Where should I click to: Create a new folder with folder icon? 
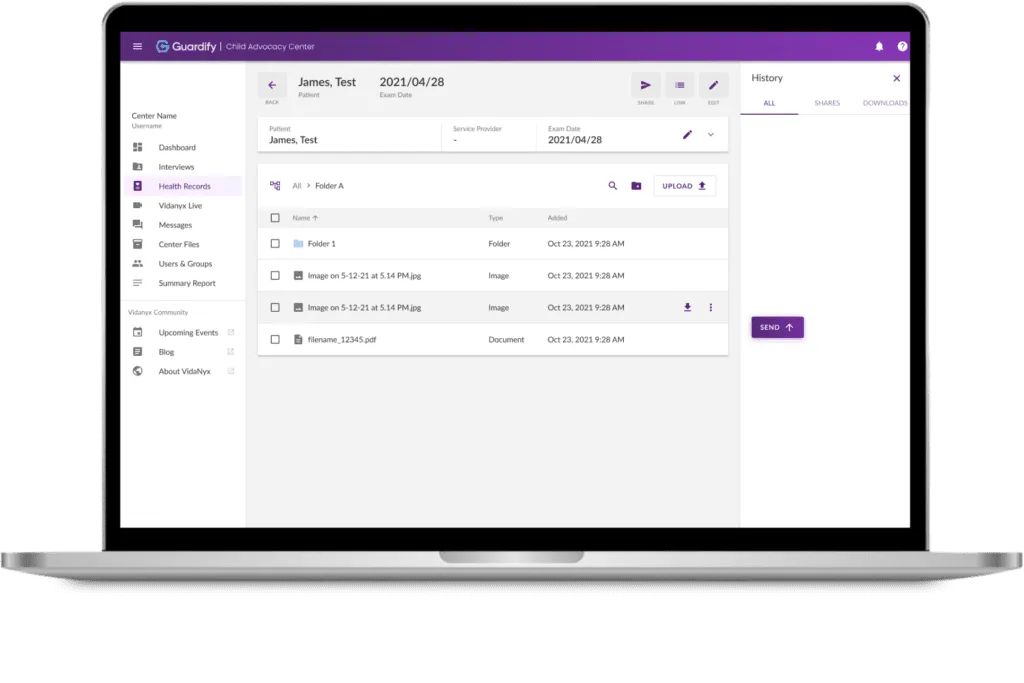tap(636, 186)
